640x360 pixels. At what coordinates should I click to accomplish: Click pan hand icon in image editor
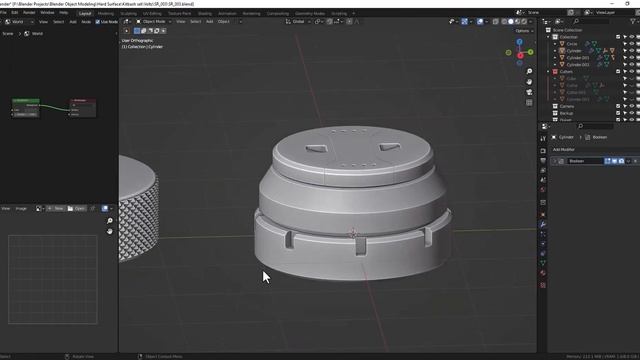pos(109,231)
